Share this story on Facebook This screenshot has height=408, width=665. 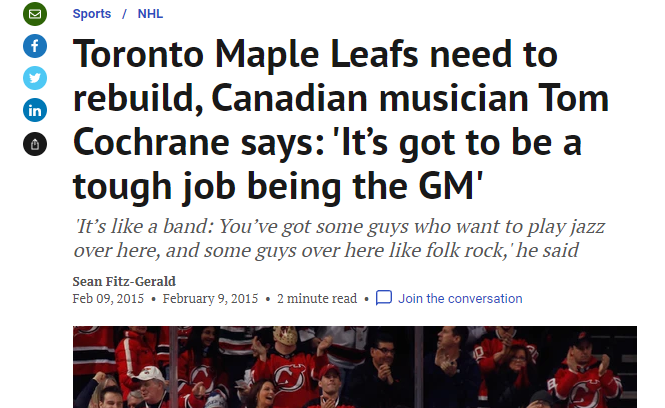tap(35, 46)
